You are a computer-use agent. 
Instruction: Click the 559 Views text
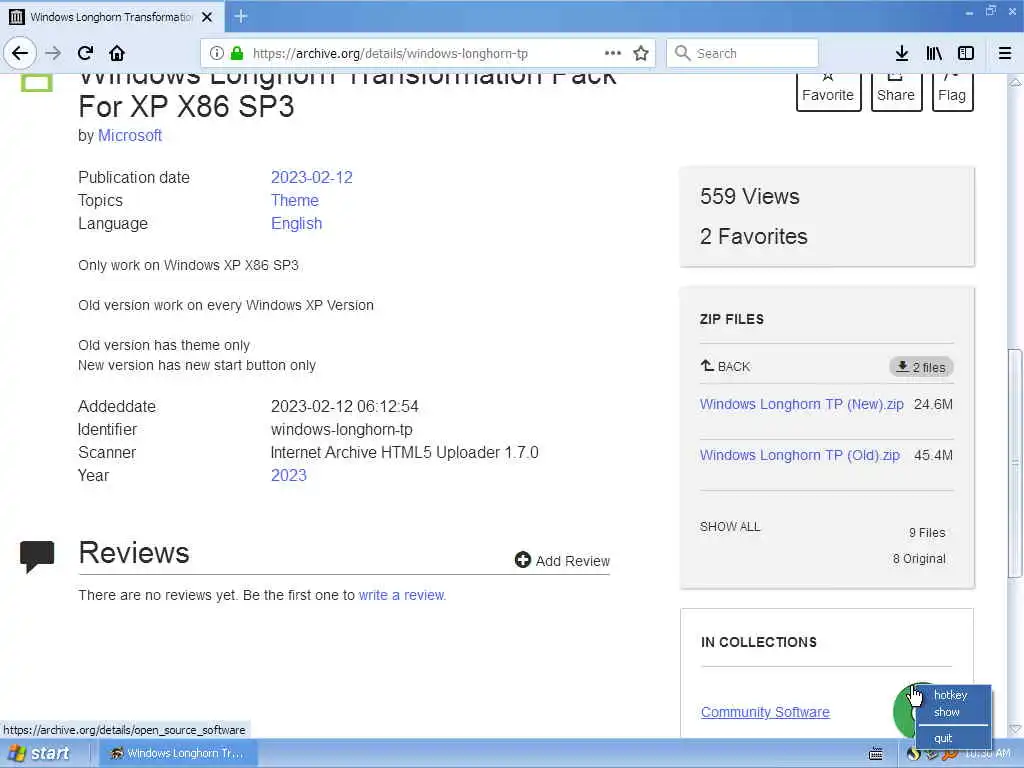[750, 197]
